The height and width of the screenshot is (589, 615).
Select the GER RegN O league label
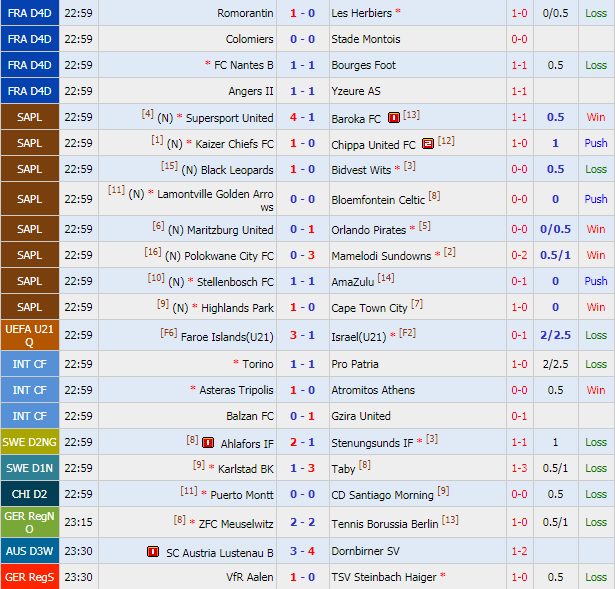30,522
